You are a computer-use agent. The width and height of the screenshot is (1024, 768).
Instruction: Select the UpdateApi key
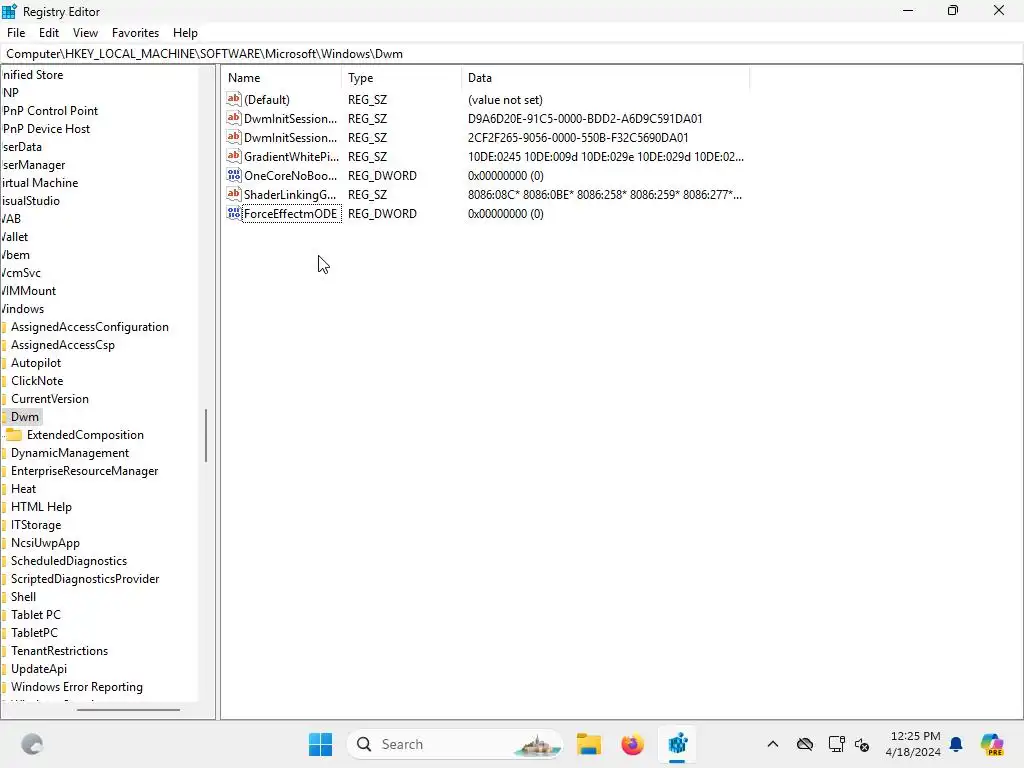tap(39, 669)
